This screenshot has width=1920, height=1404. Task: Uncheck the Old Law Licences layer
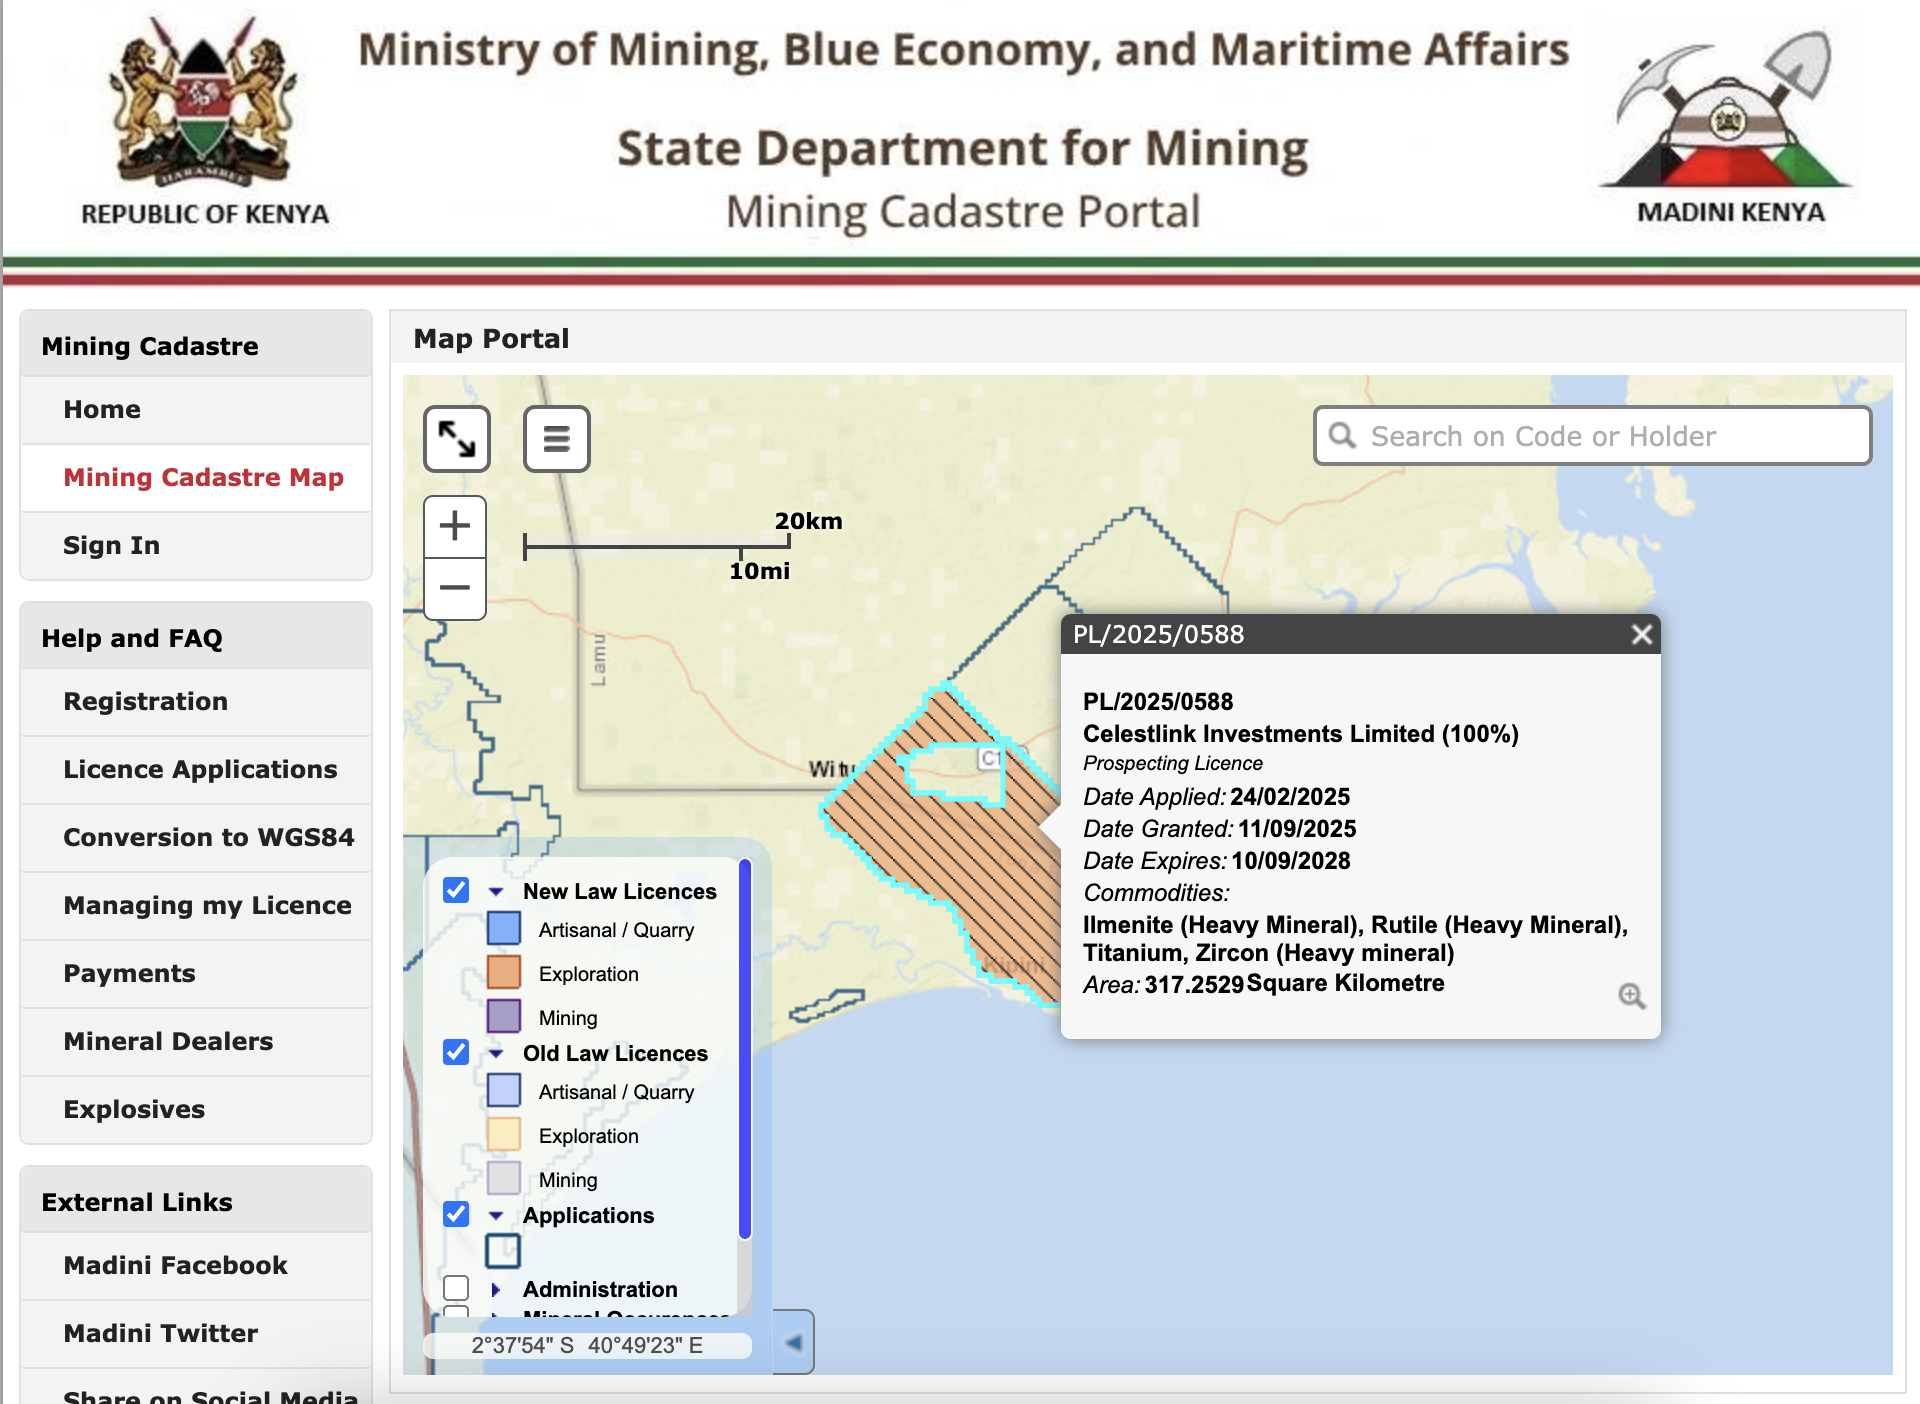[x=456, y=1052]
